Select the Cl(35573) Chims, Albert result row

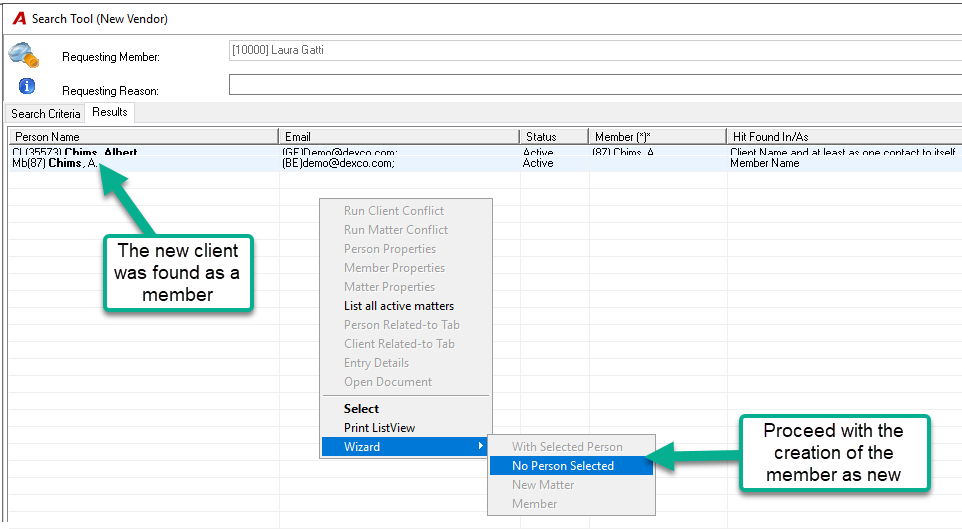pyautogui.click(x=485, y=152)
